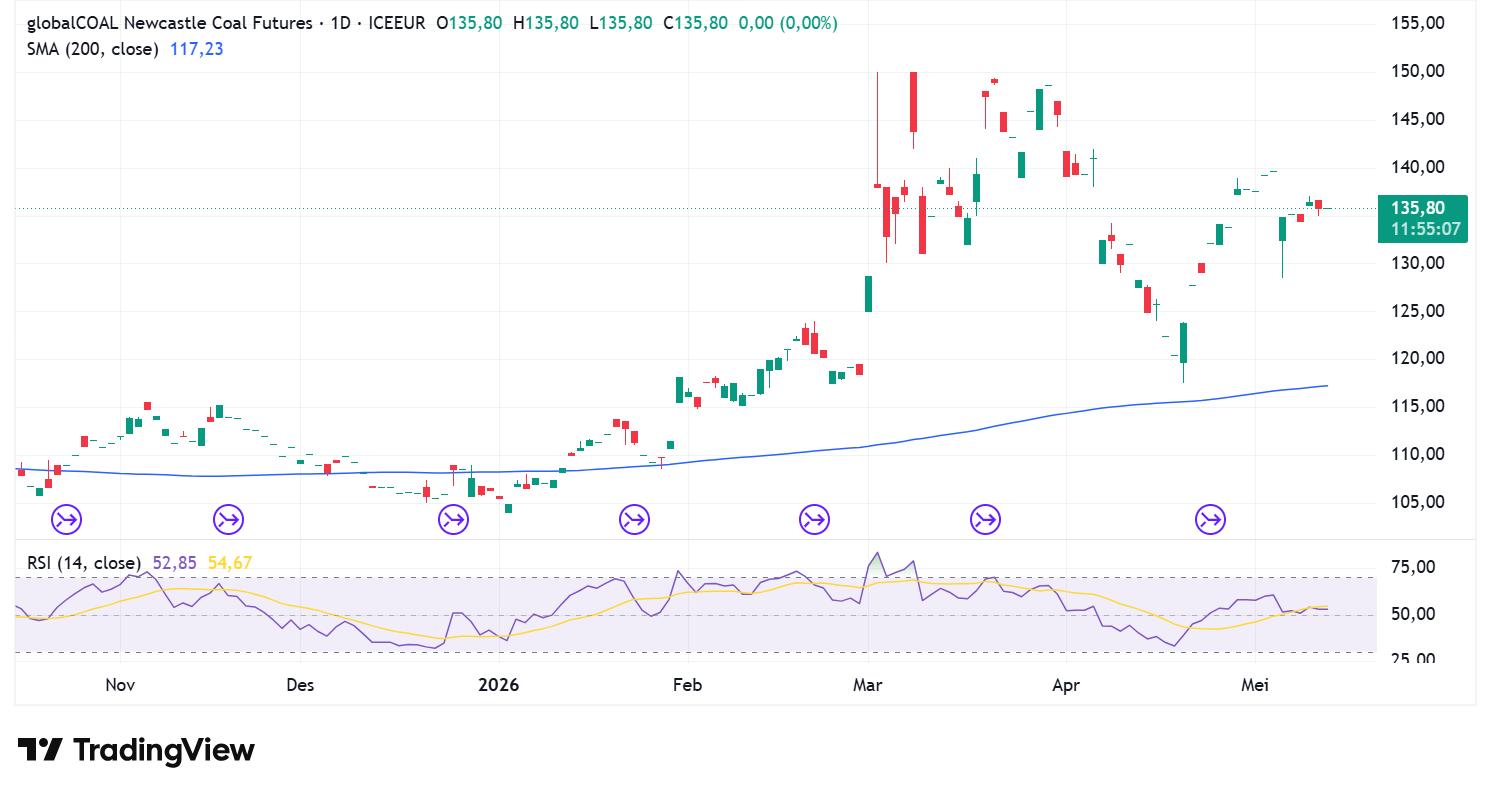The image size is (1491, 795).
Task: Click the 150,00 level on price axis
Action: (x=1417, y=71)
